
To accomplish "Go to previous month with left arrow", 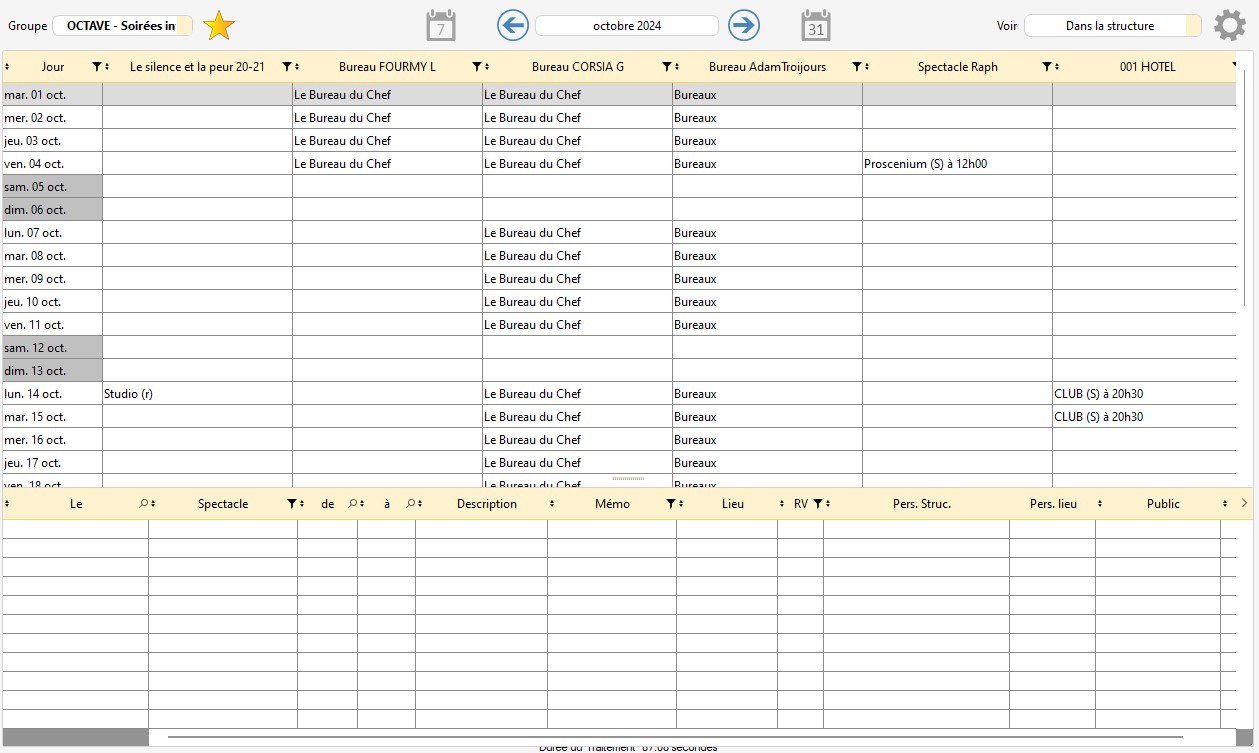I will [513, 26].
